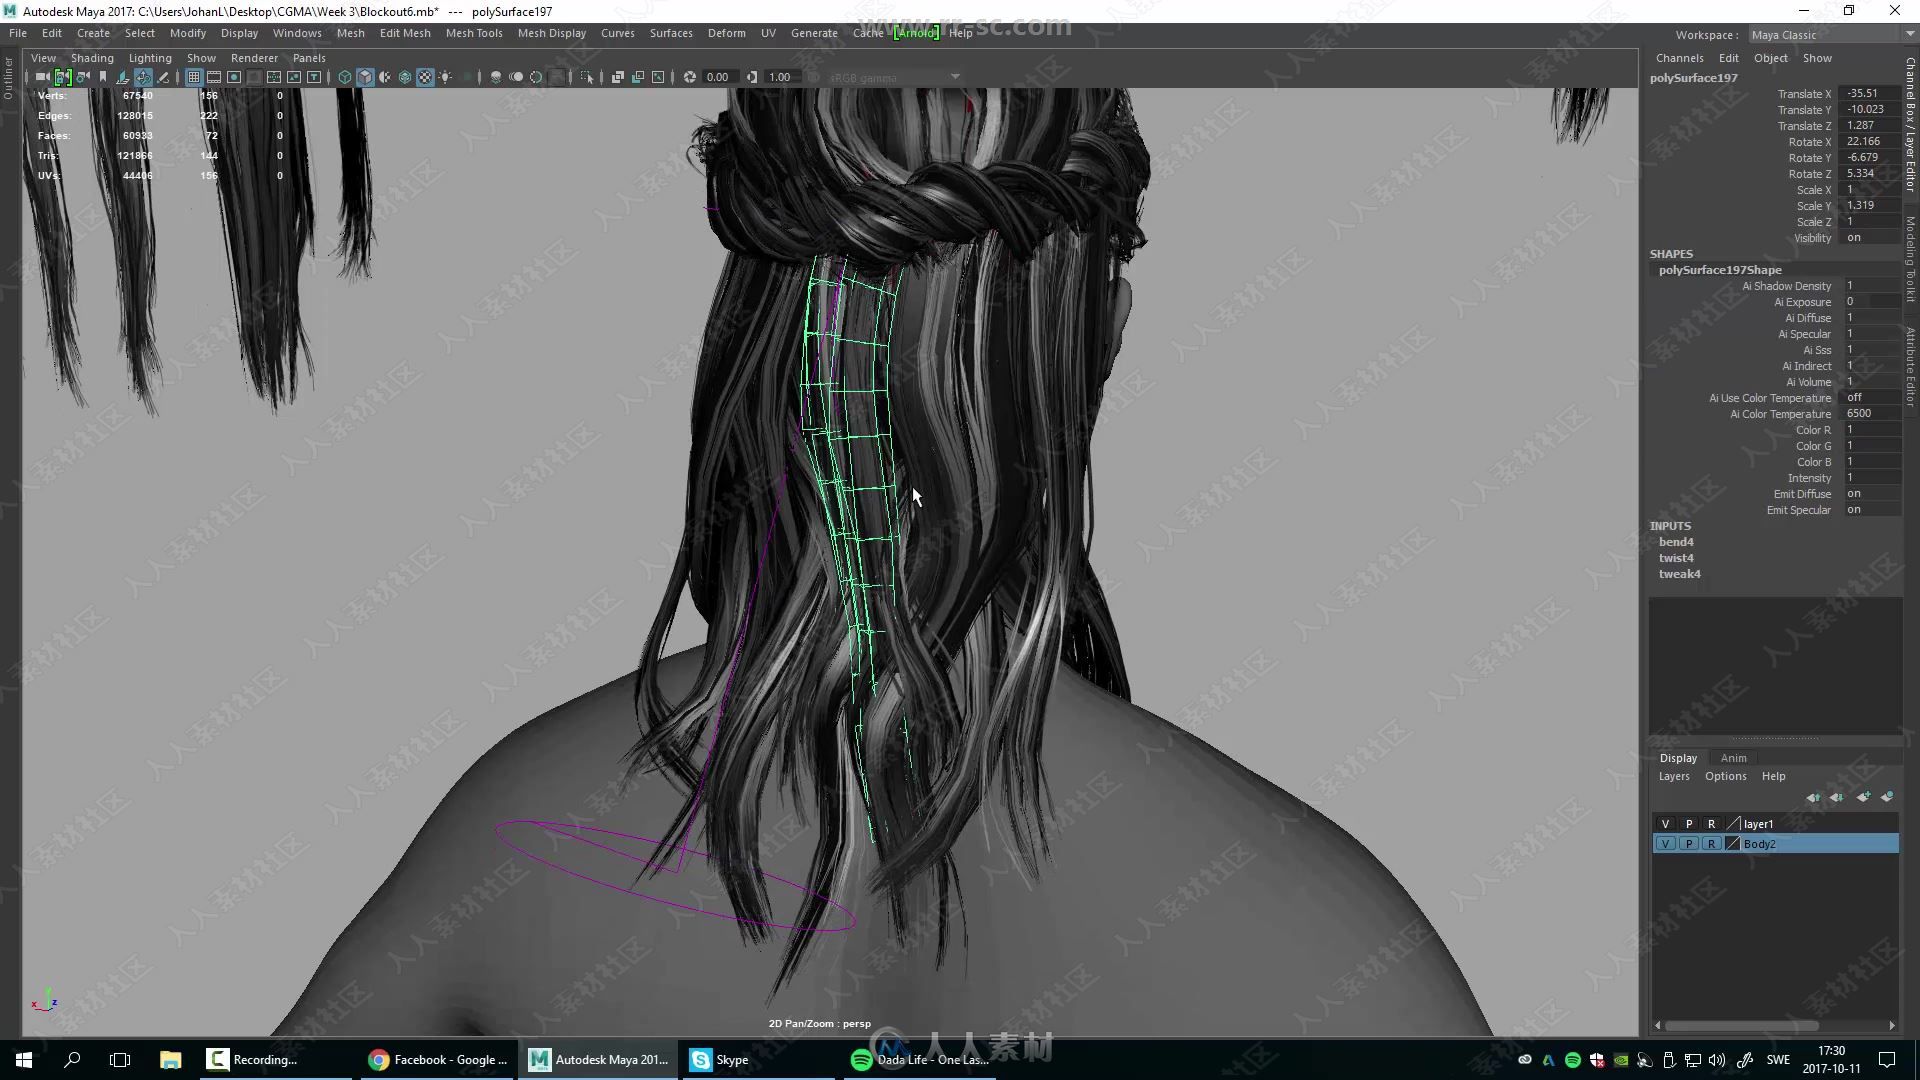Open the Deform menu
Viewport: 1920px width, 1080px height.
coord(727,32)
